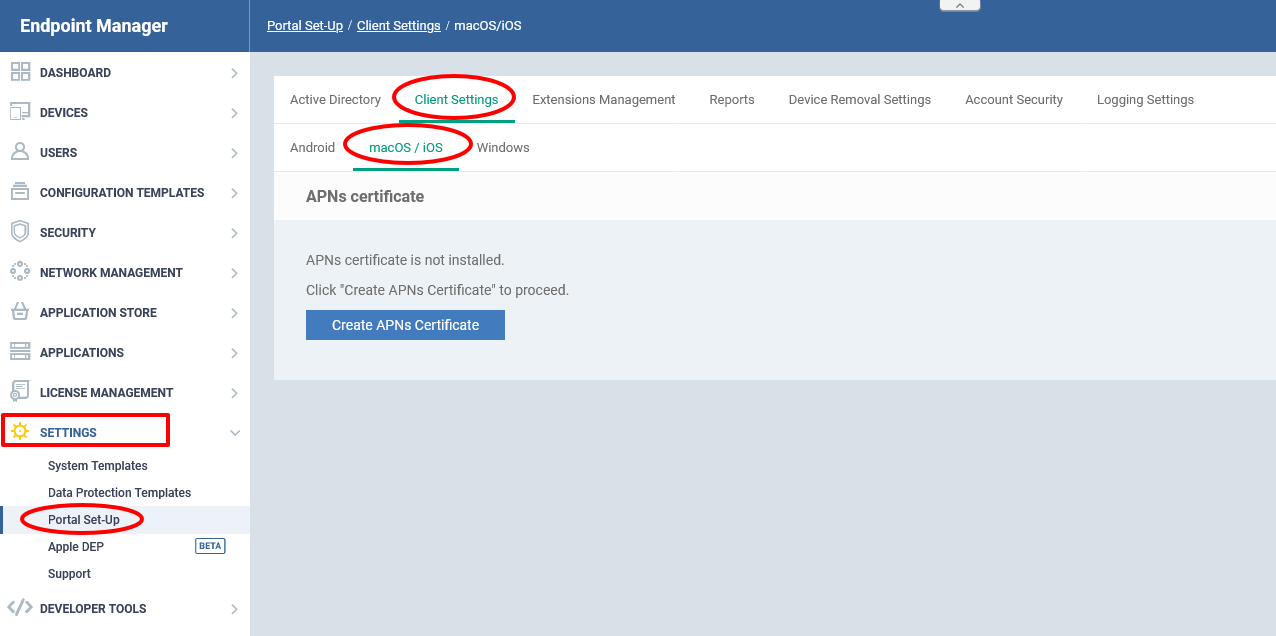The width and height of the screenshot is (1276, 636).
Task: Switch to the Windows sub-tab
Action: 503,148
